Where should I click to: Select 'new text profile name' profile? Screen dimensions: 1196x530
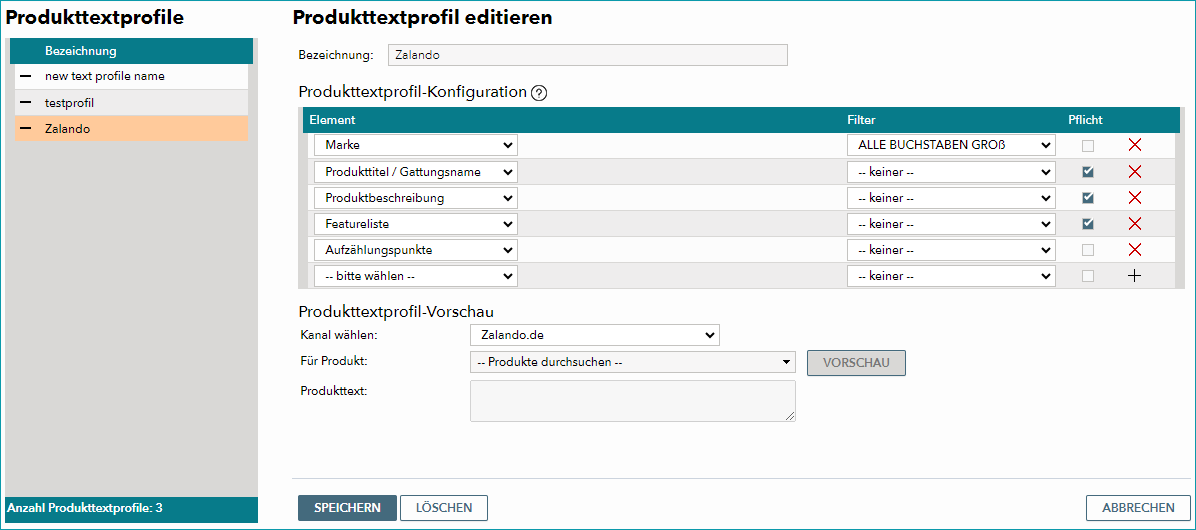[x=131, y=76]
